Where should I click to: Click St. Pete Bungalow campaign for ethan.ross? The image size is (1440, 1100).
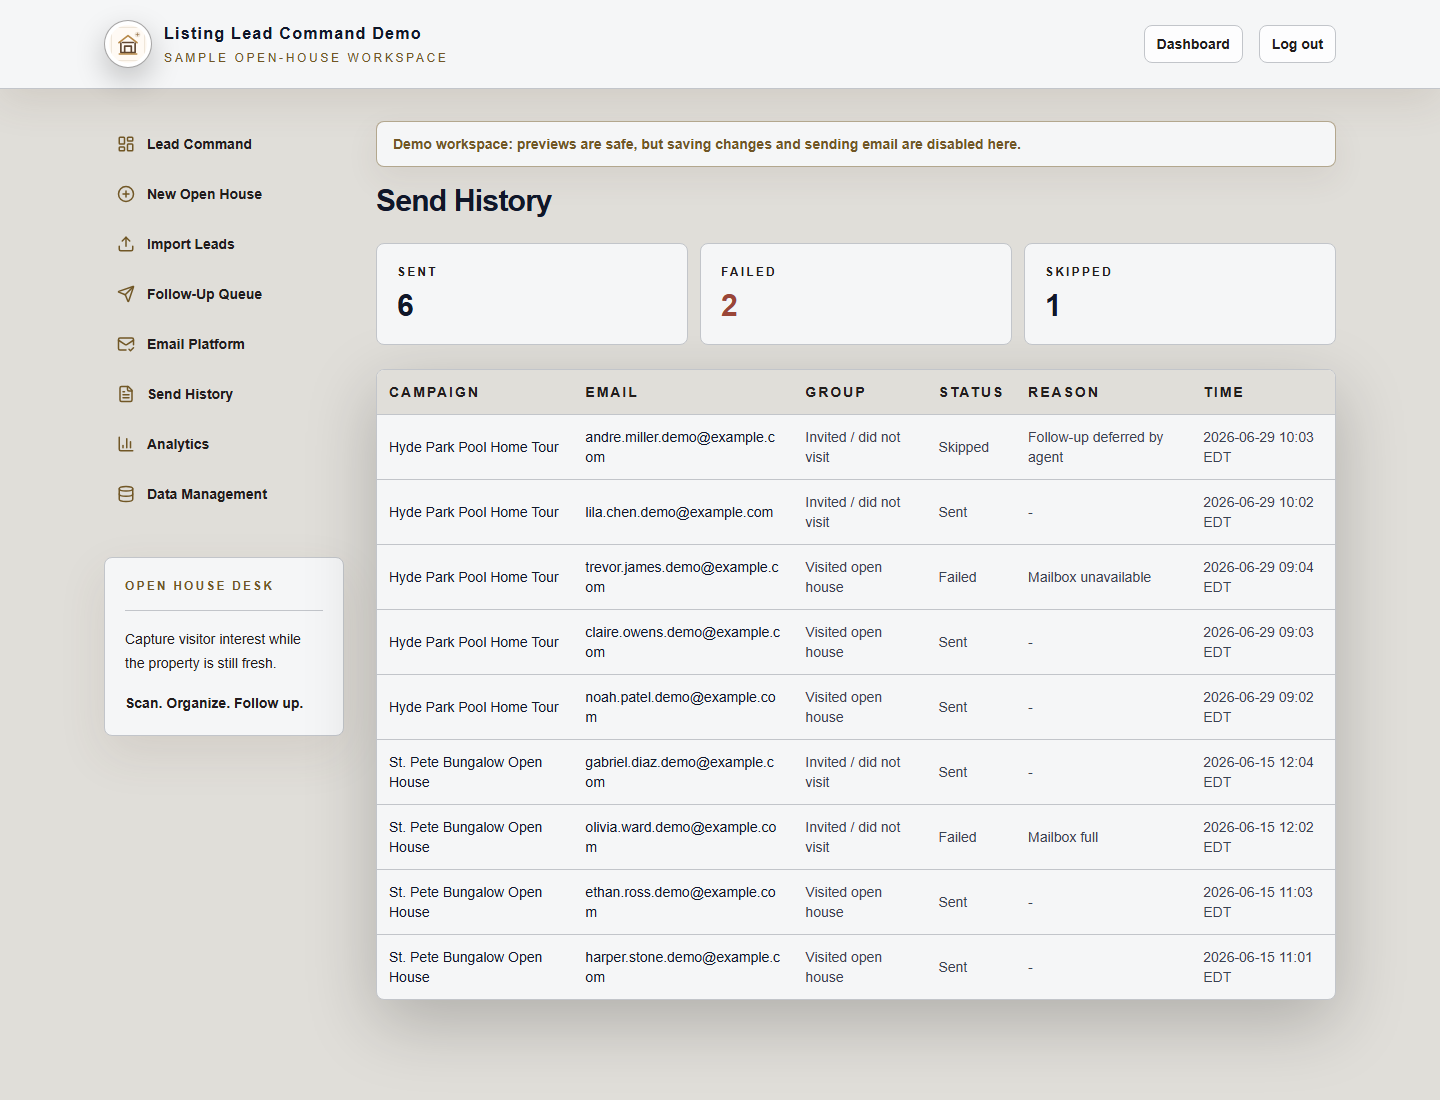pos(465,902)
